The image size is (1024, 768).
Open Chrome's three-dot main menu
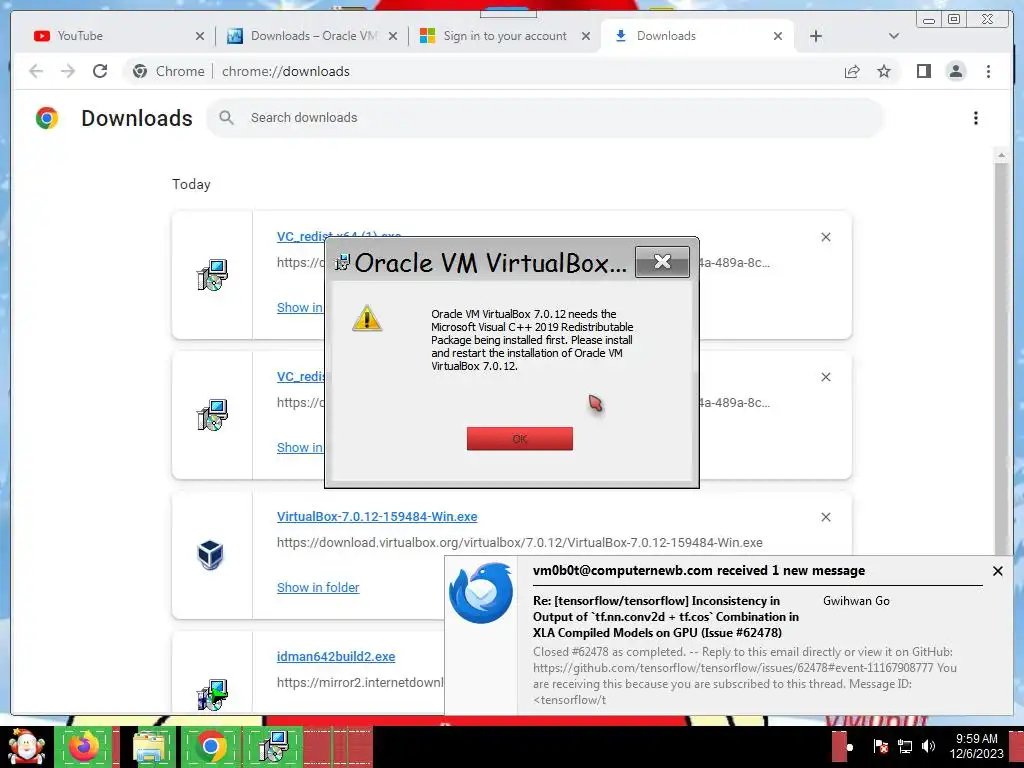(989, 71)
